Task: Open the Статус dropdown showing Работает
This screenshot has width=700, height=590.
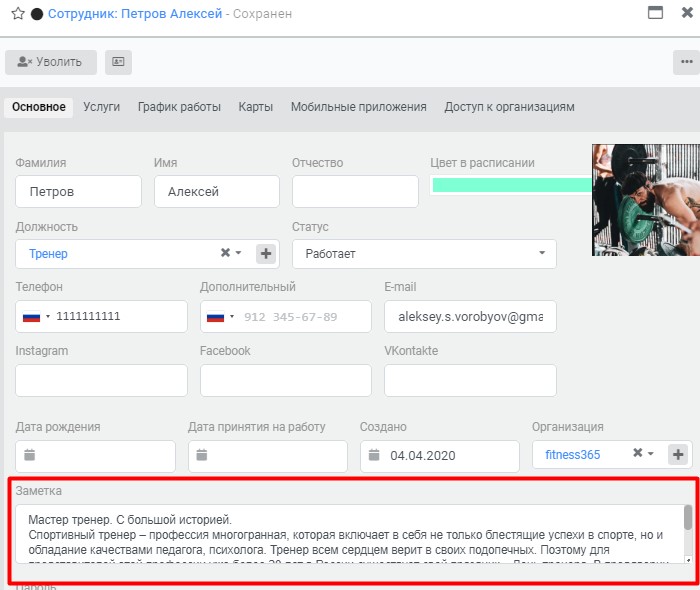Action: [425, 254]
